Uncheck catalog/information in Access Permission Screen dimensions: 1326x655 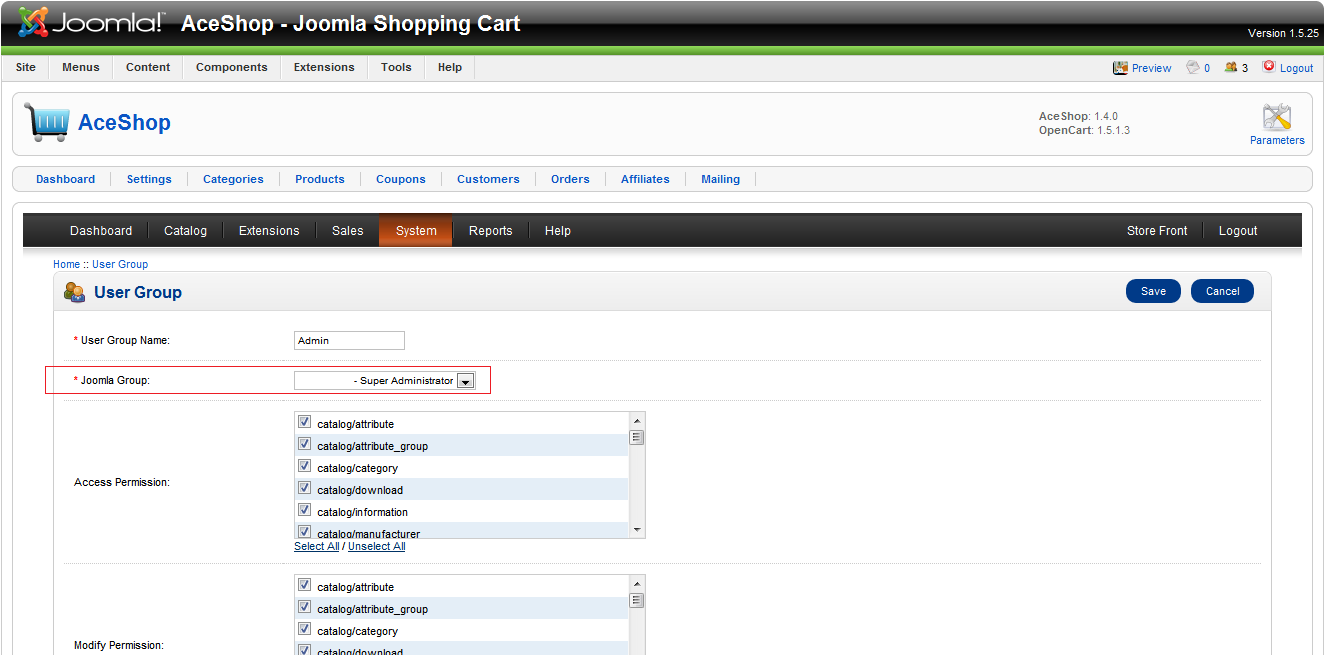305,510
